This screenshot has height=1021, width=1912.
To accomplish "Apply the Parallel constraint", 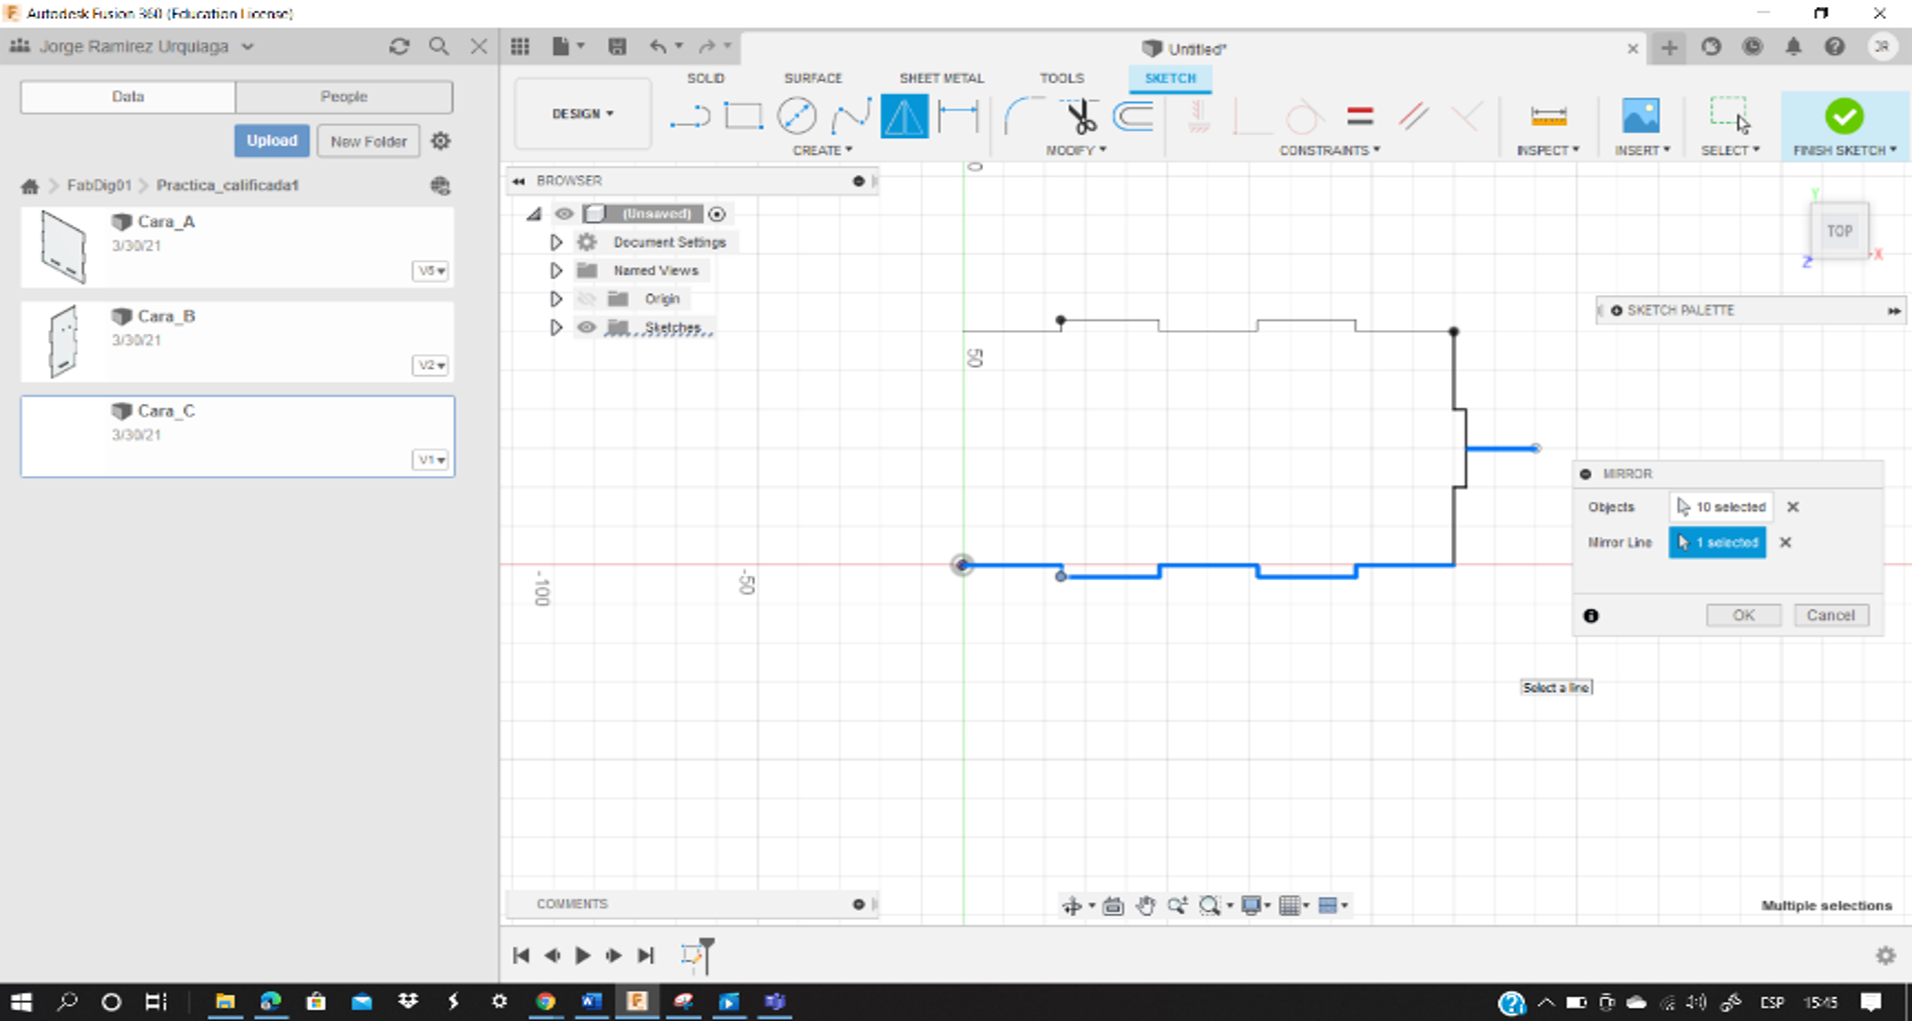I will pos(1413,117).
